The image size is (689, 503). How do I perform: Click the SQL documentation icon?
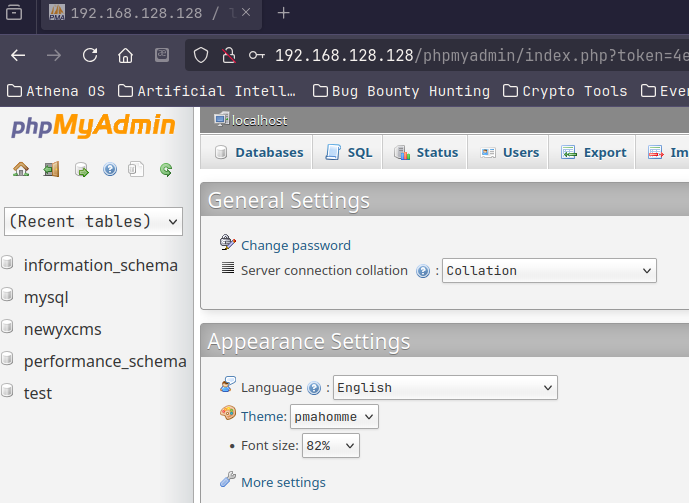coord(137,170)
